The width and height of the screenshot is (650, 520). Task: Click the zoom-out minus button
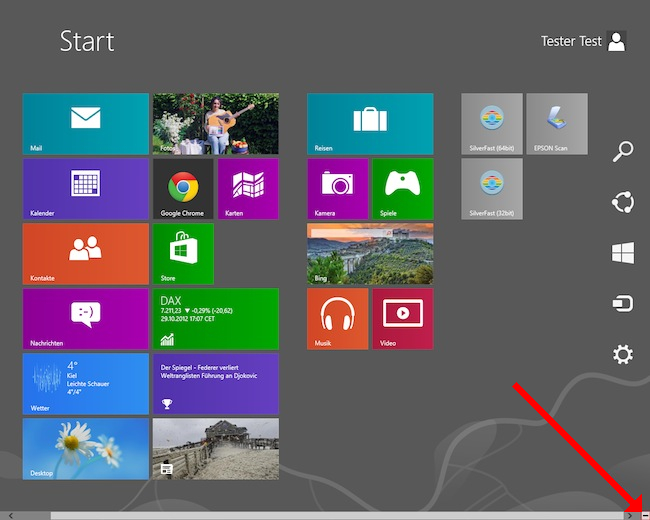click(x=643, y=515)
